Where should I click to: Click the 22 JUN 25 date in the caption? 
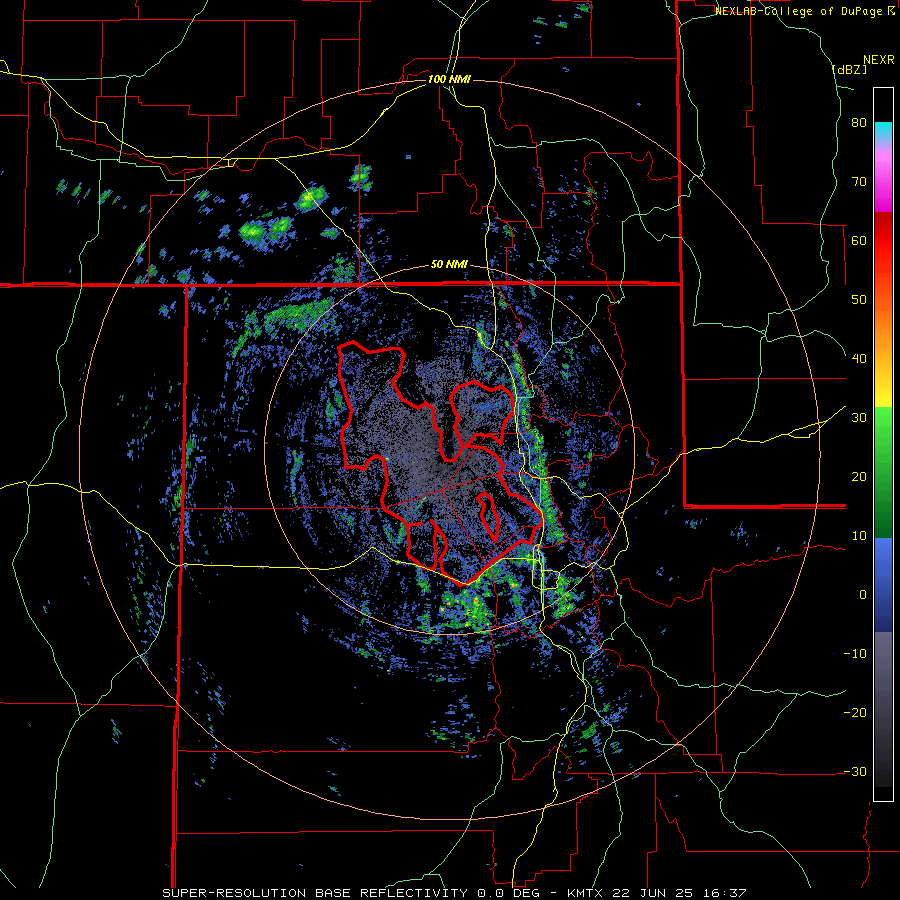[654, 893]
